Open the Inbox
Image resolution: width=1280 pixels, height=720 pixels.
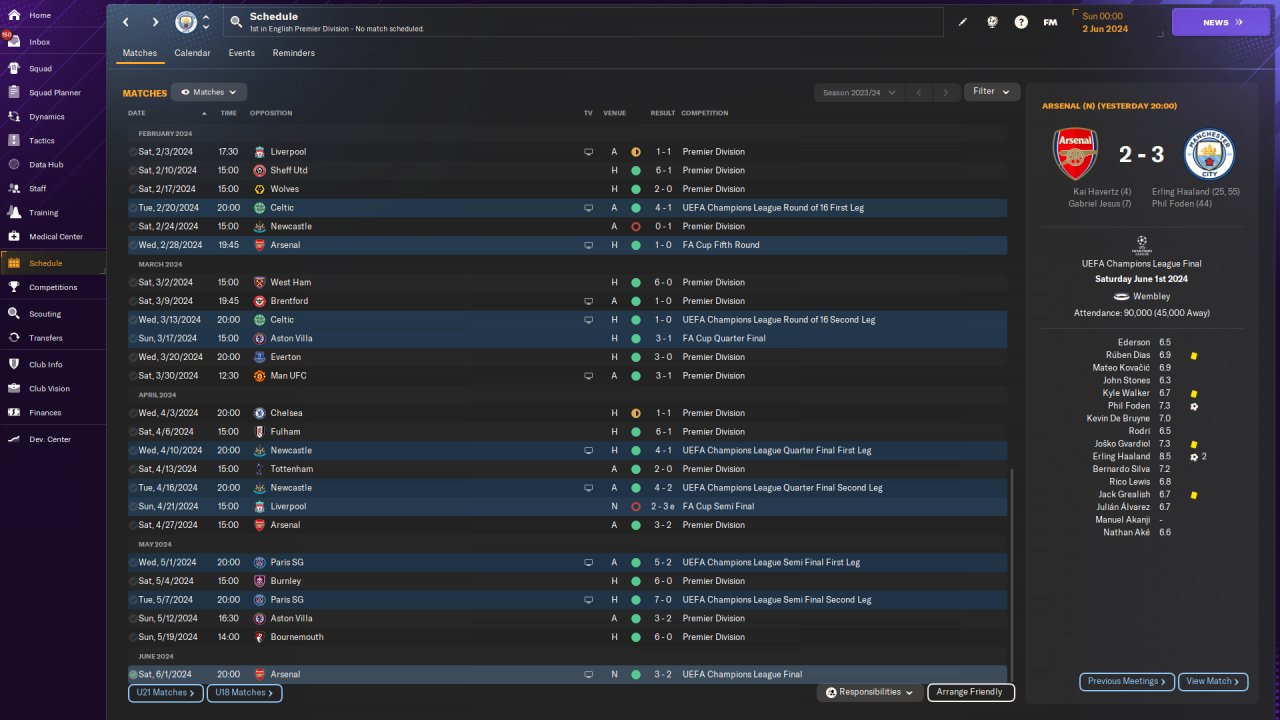(x=52, y=42)
